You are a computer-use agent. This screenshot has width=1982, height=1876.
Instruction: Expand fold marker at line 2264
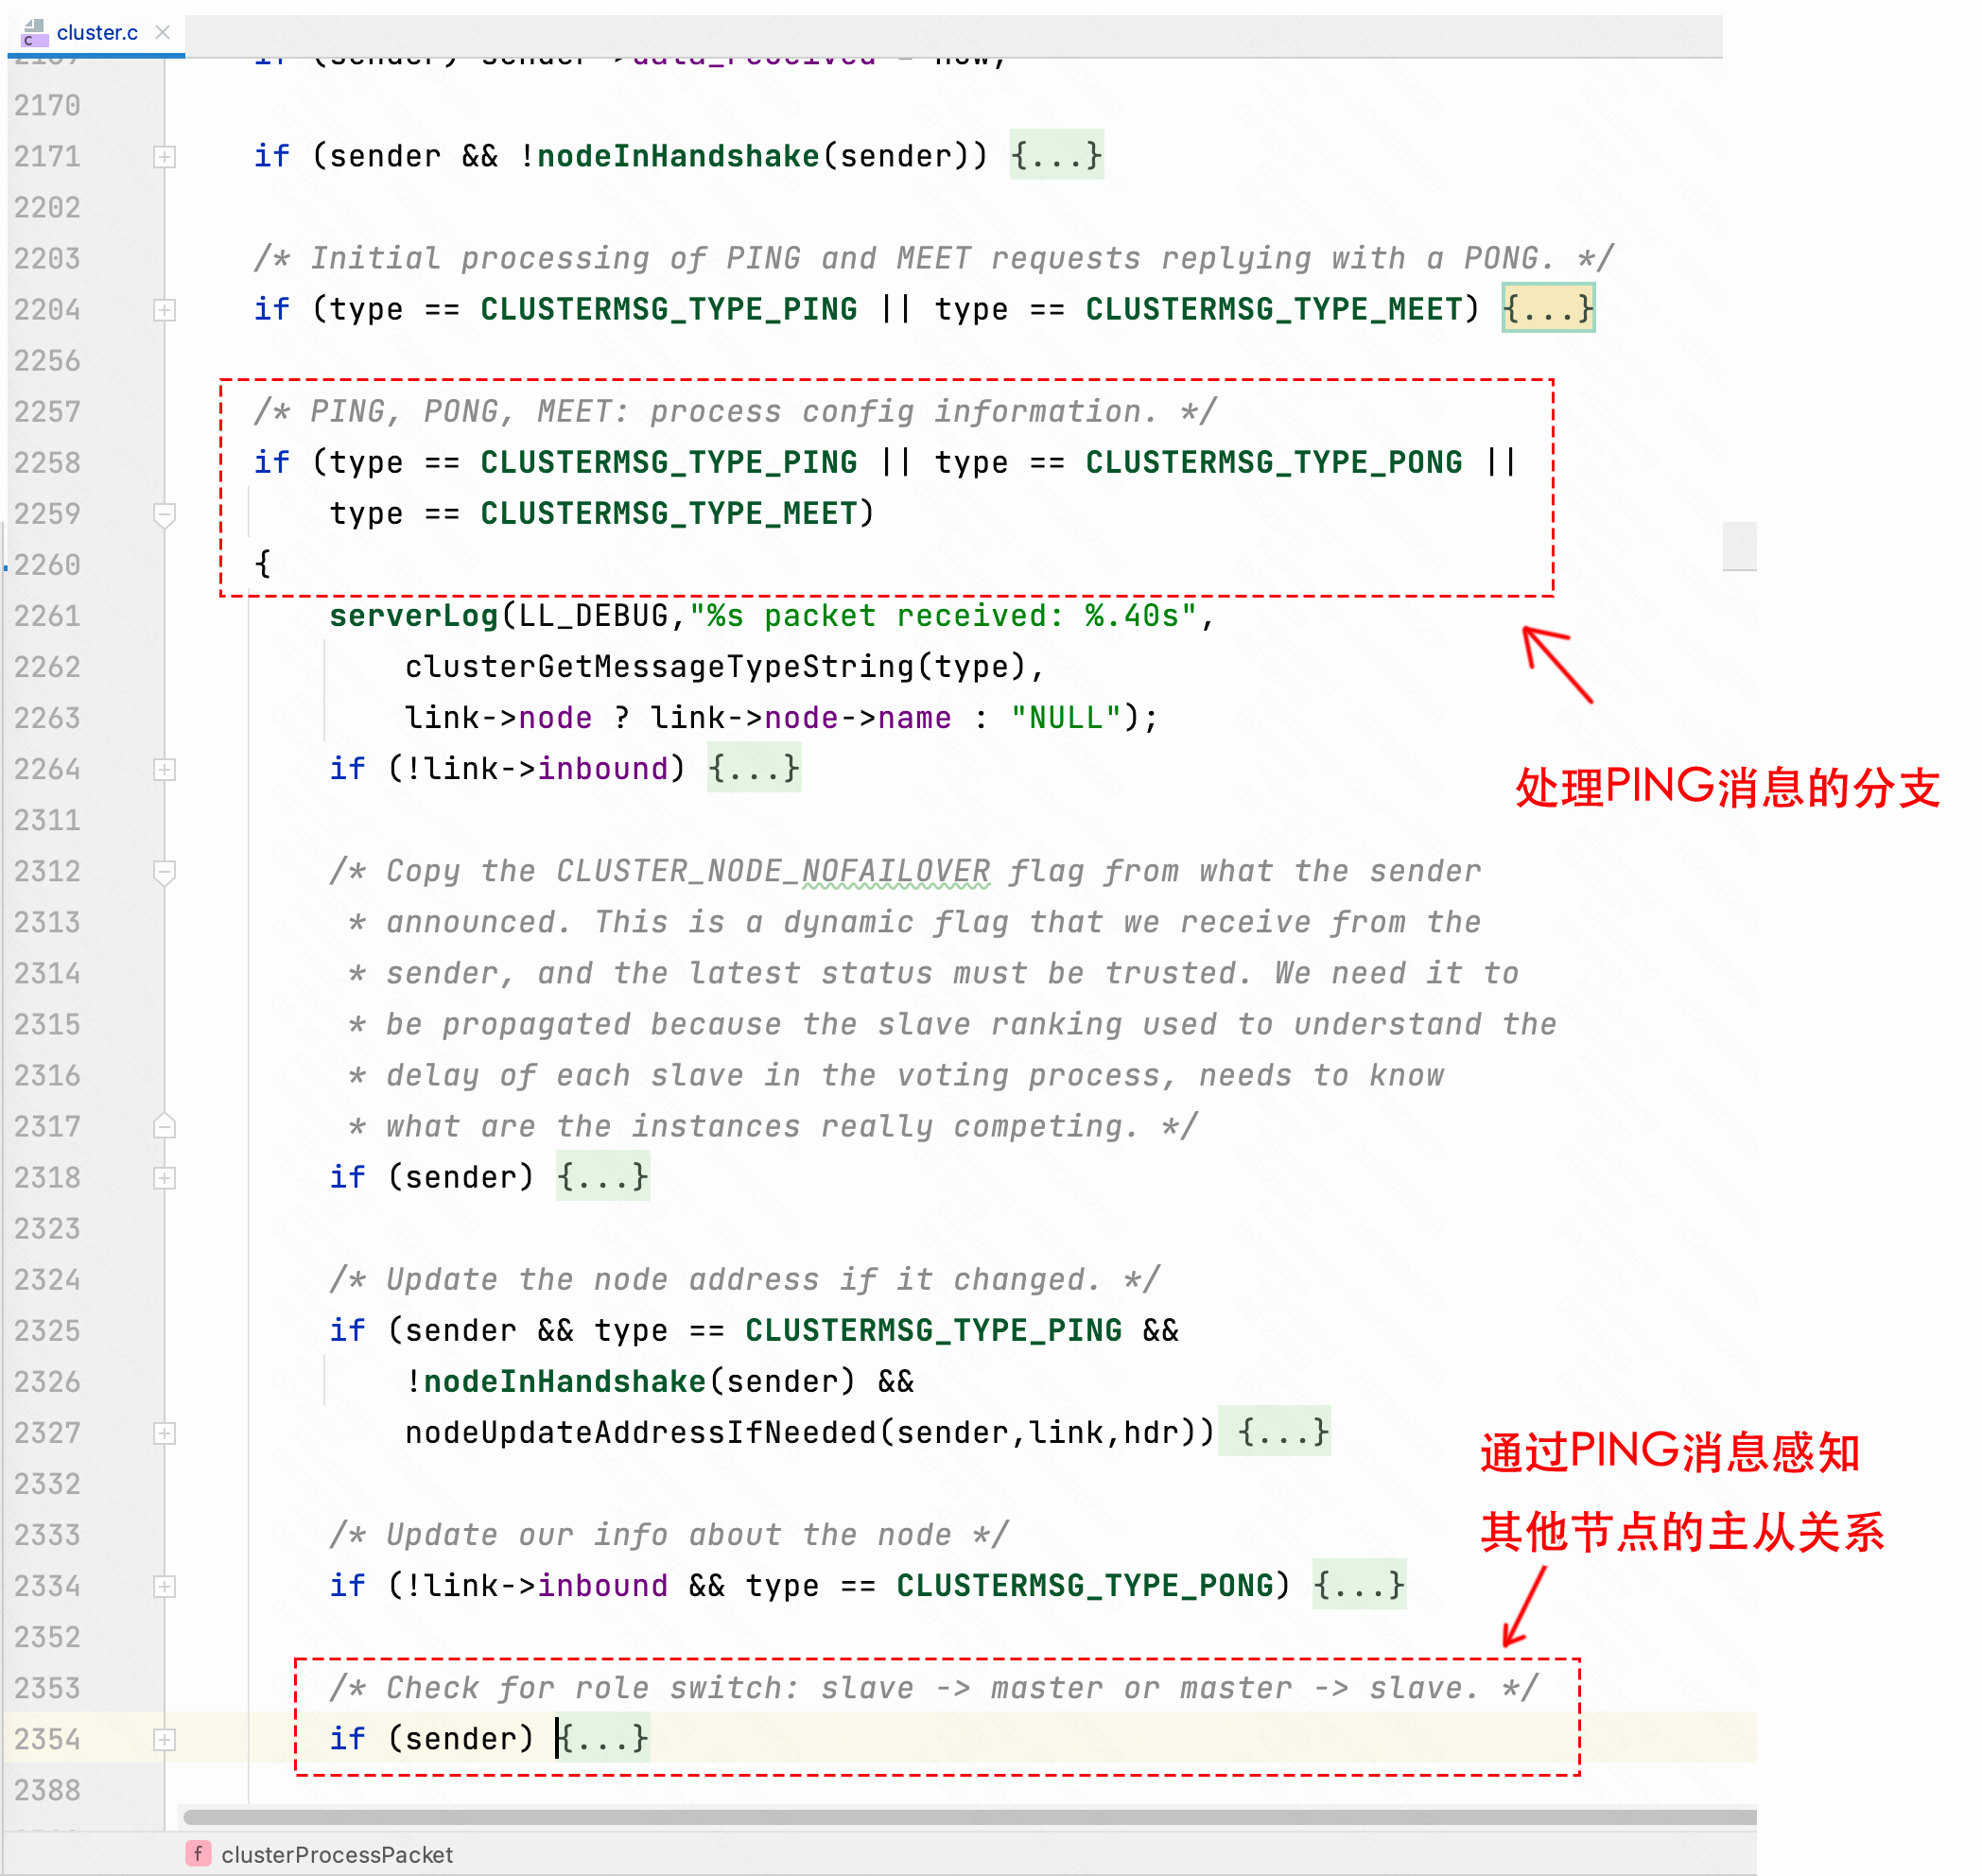pos(165,769)
